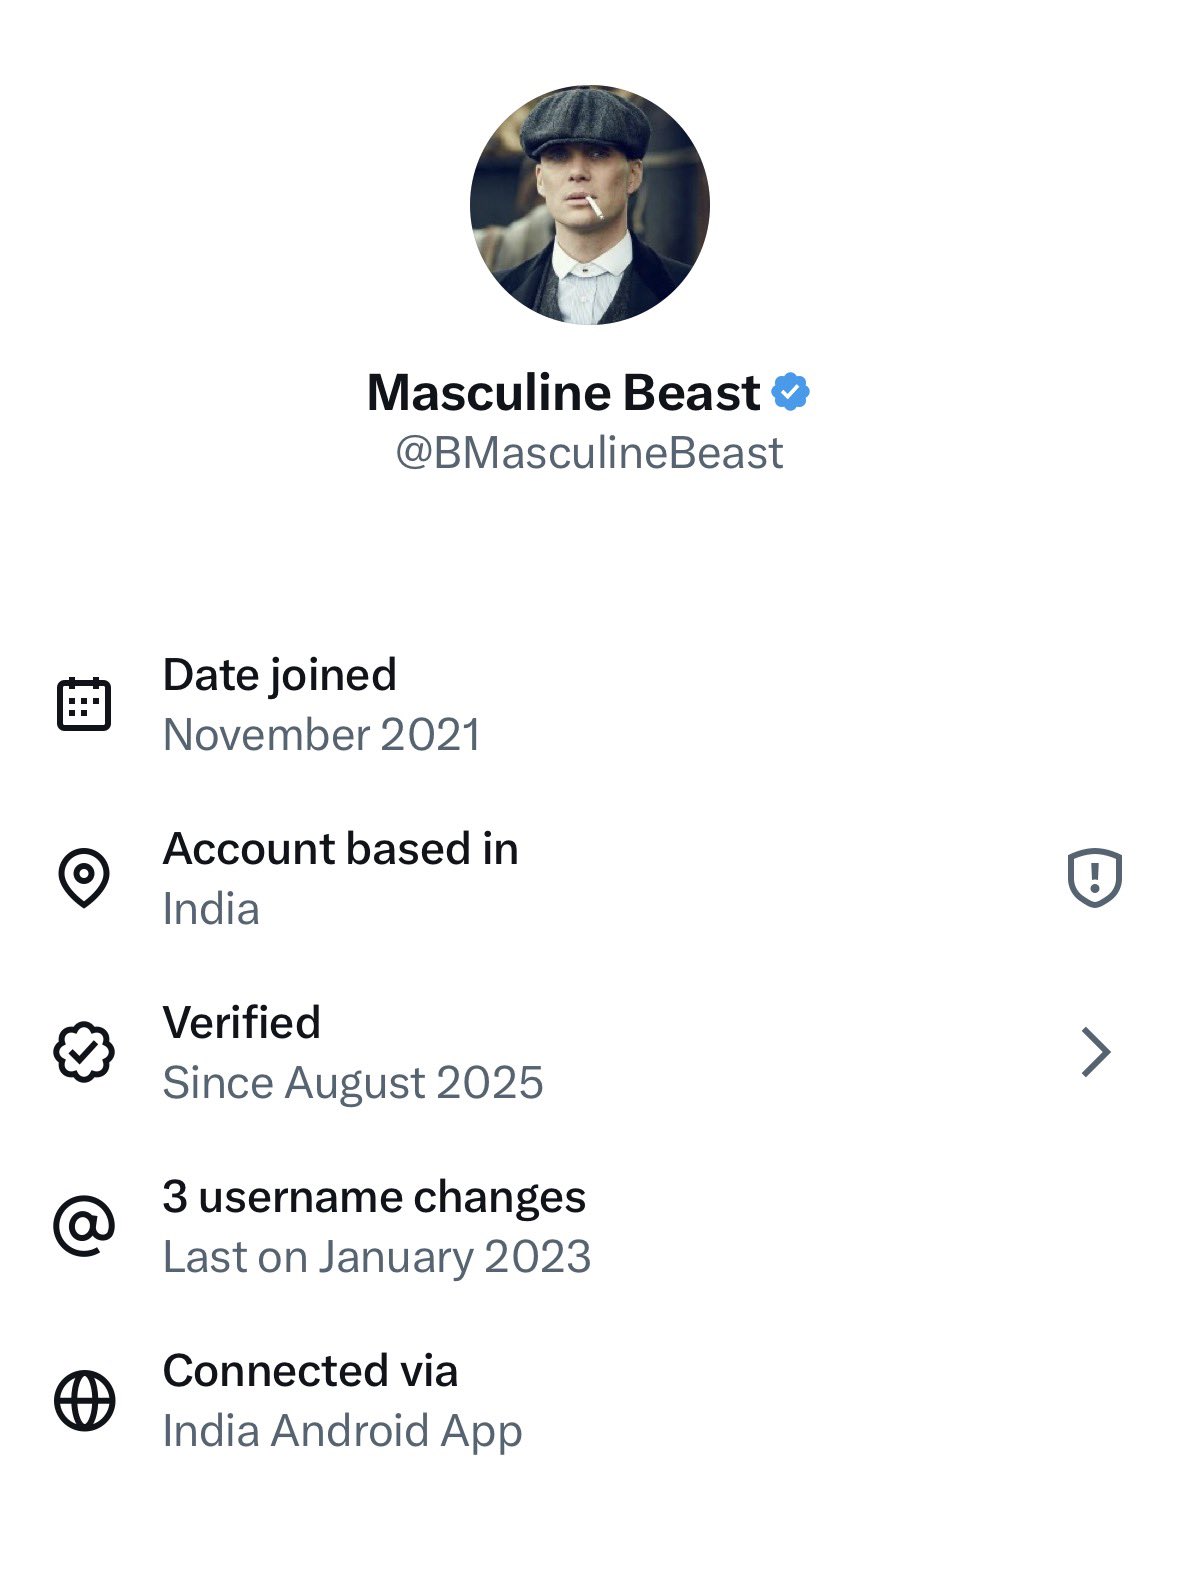This screenshot has height=1589, width=1179.
Task: Select the 3 username changes heading
Action: tap(374, 1197)
